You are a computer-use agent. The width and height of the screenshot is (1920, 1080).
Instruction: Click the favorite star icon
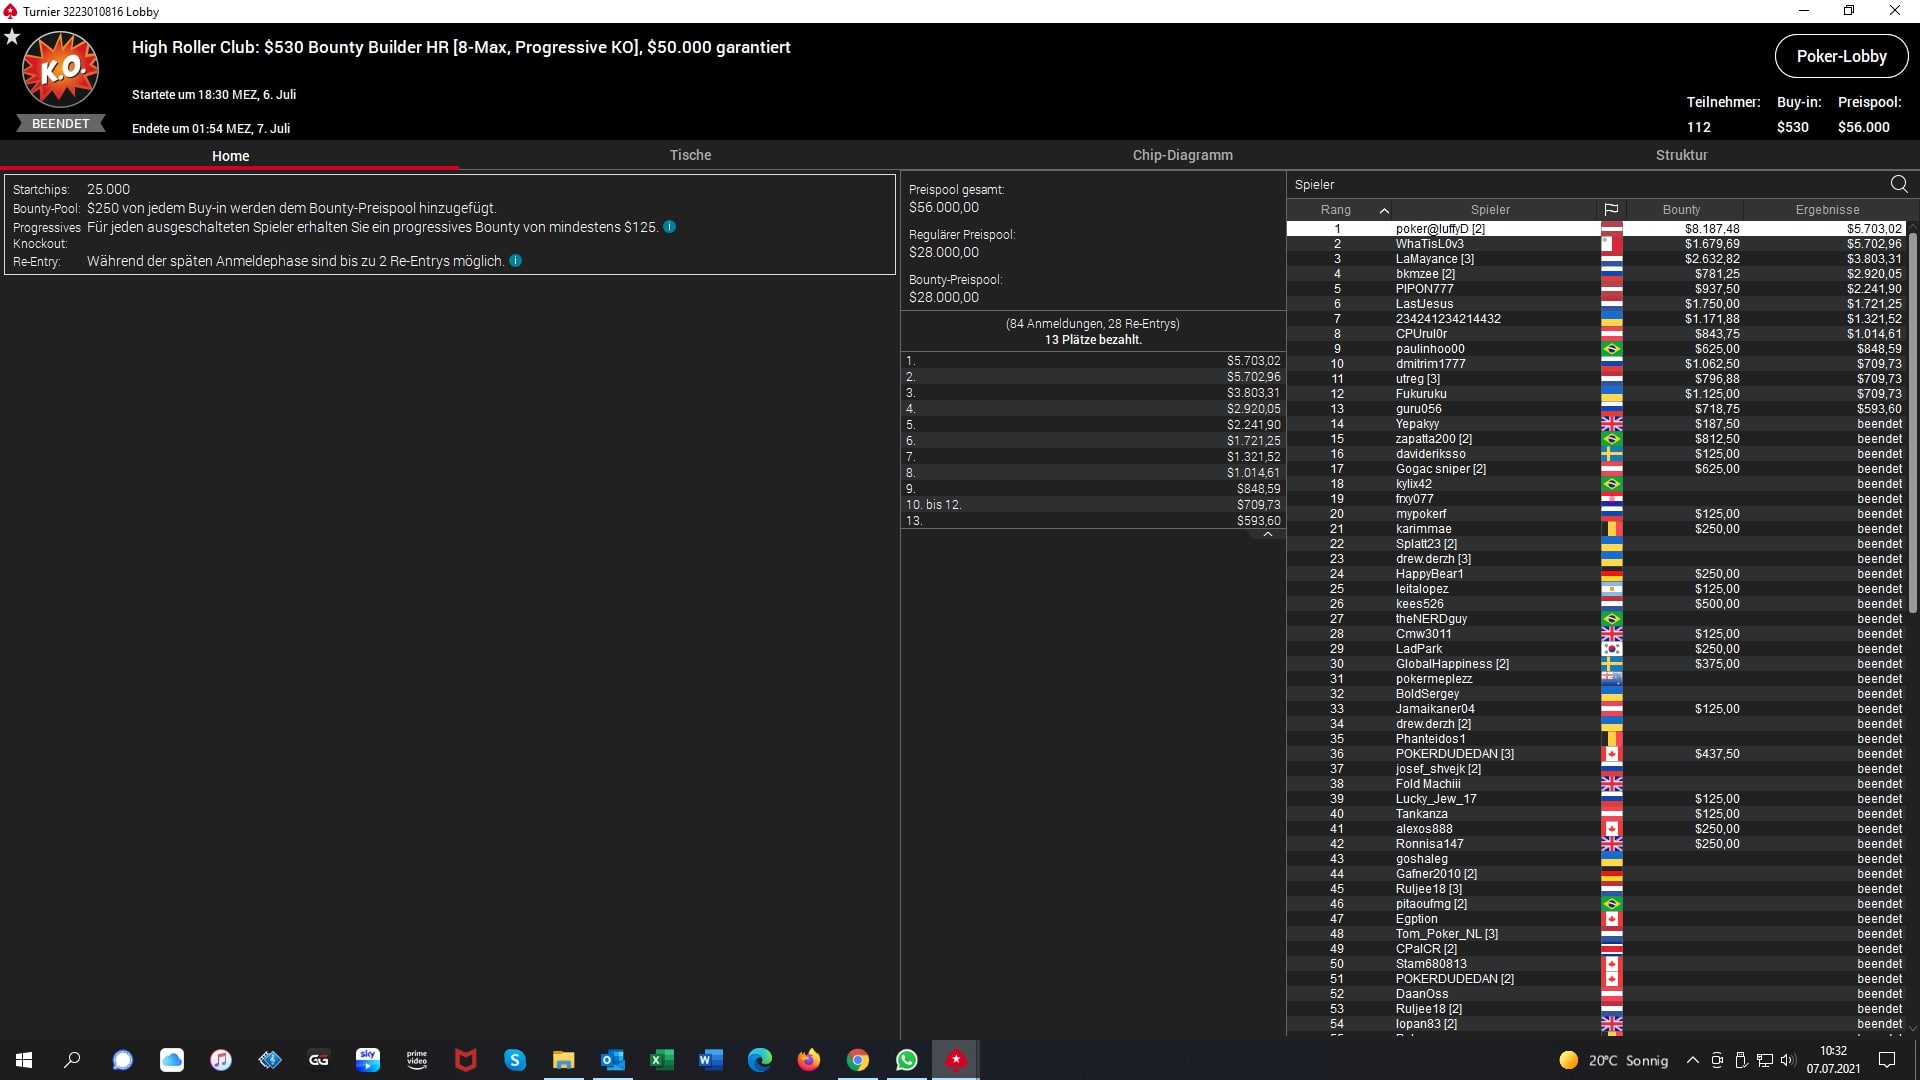(12, 37)
